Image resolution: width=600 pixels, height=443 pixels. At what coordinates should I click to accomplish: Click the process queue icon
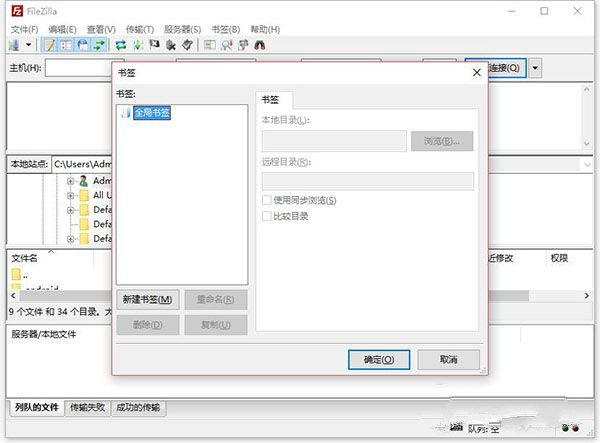pyautogui.click(x=138, y=45)
